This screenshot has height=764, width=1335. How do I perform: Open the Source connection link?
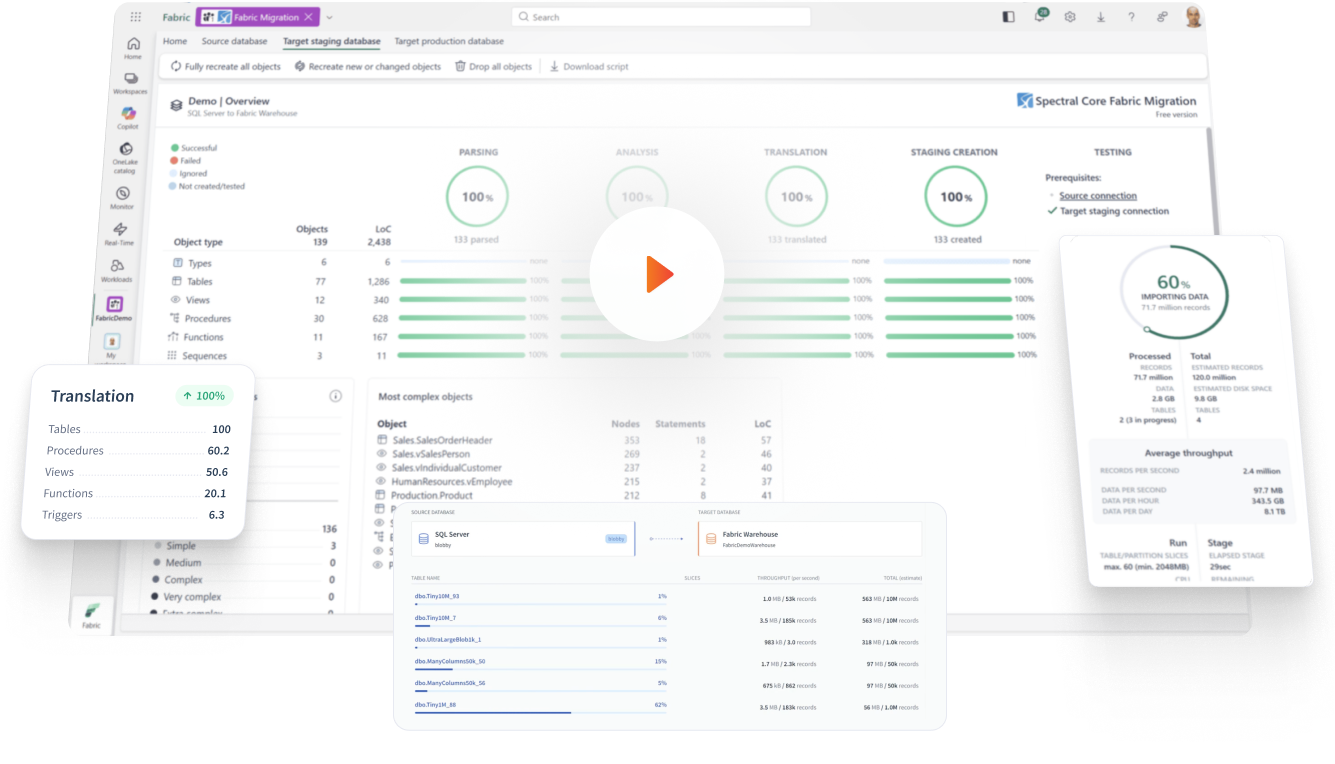tap(1097, 196)
